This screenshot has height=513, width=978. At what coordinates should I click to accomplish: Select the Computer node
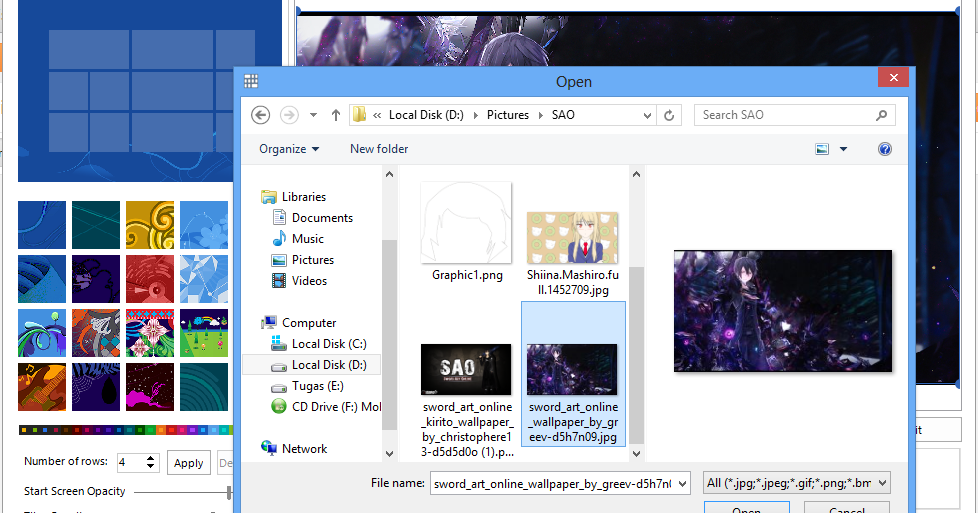click(x=299, y=323)
